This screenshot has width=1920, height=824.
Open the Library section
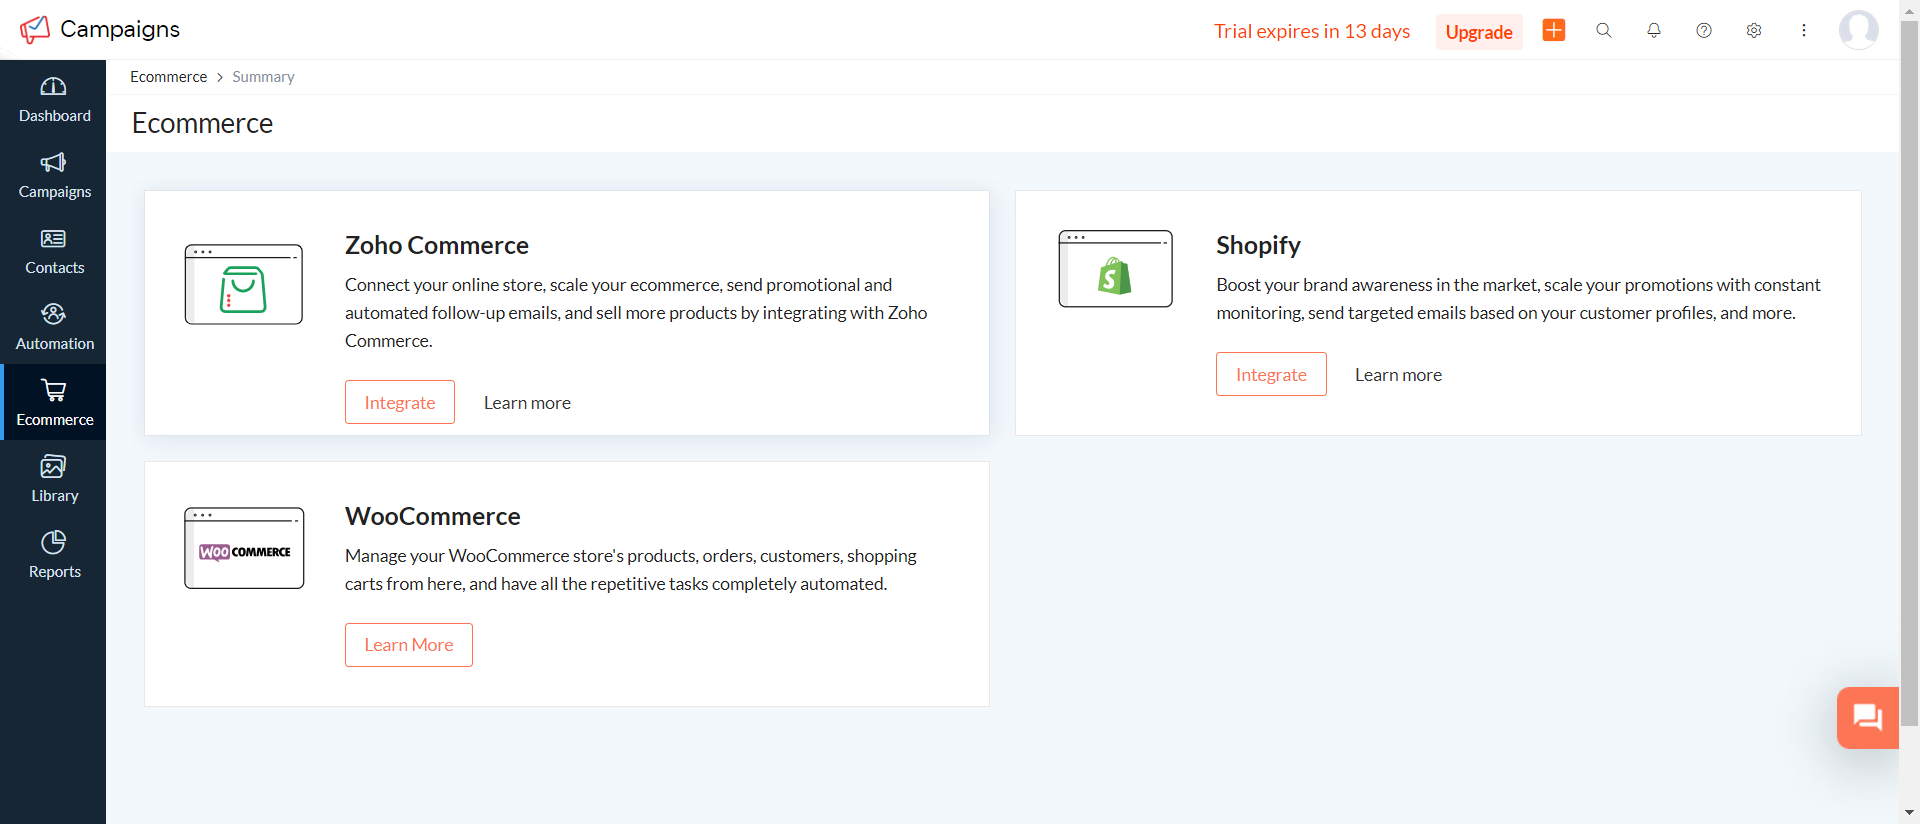click(54, 479)
